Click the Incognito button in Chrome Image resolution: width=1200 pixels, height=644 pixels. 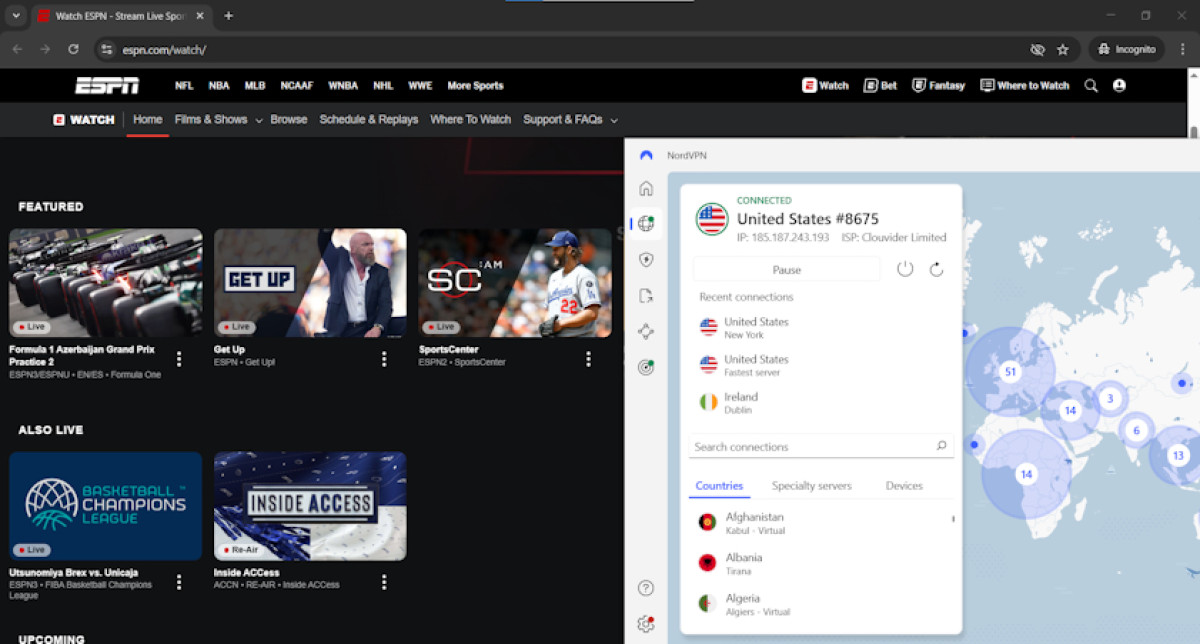[x=1127, y=49]
